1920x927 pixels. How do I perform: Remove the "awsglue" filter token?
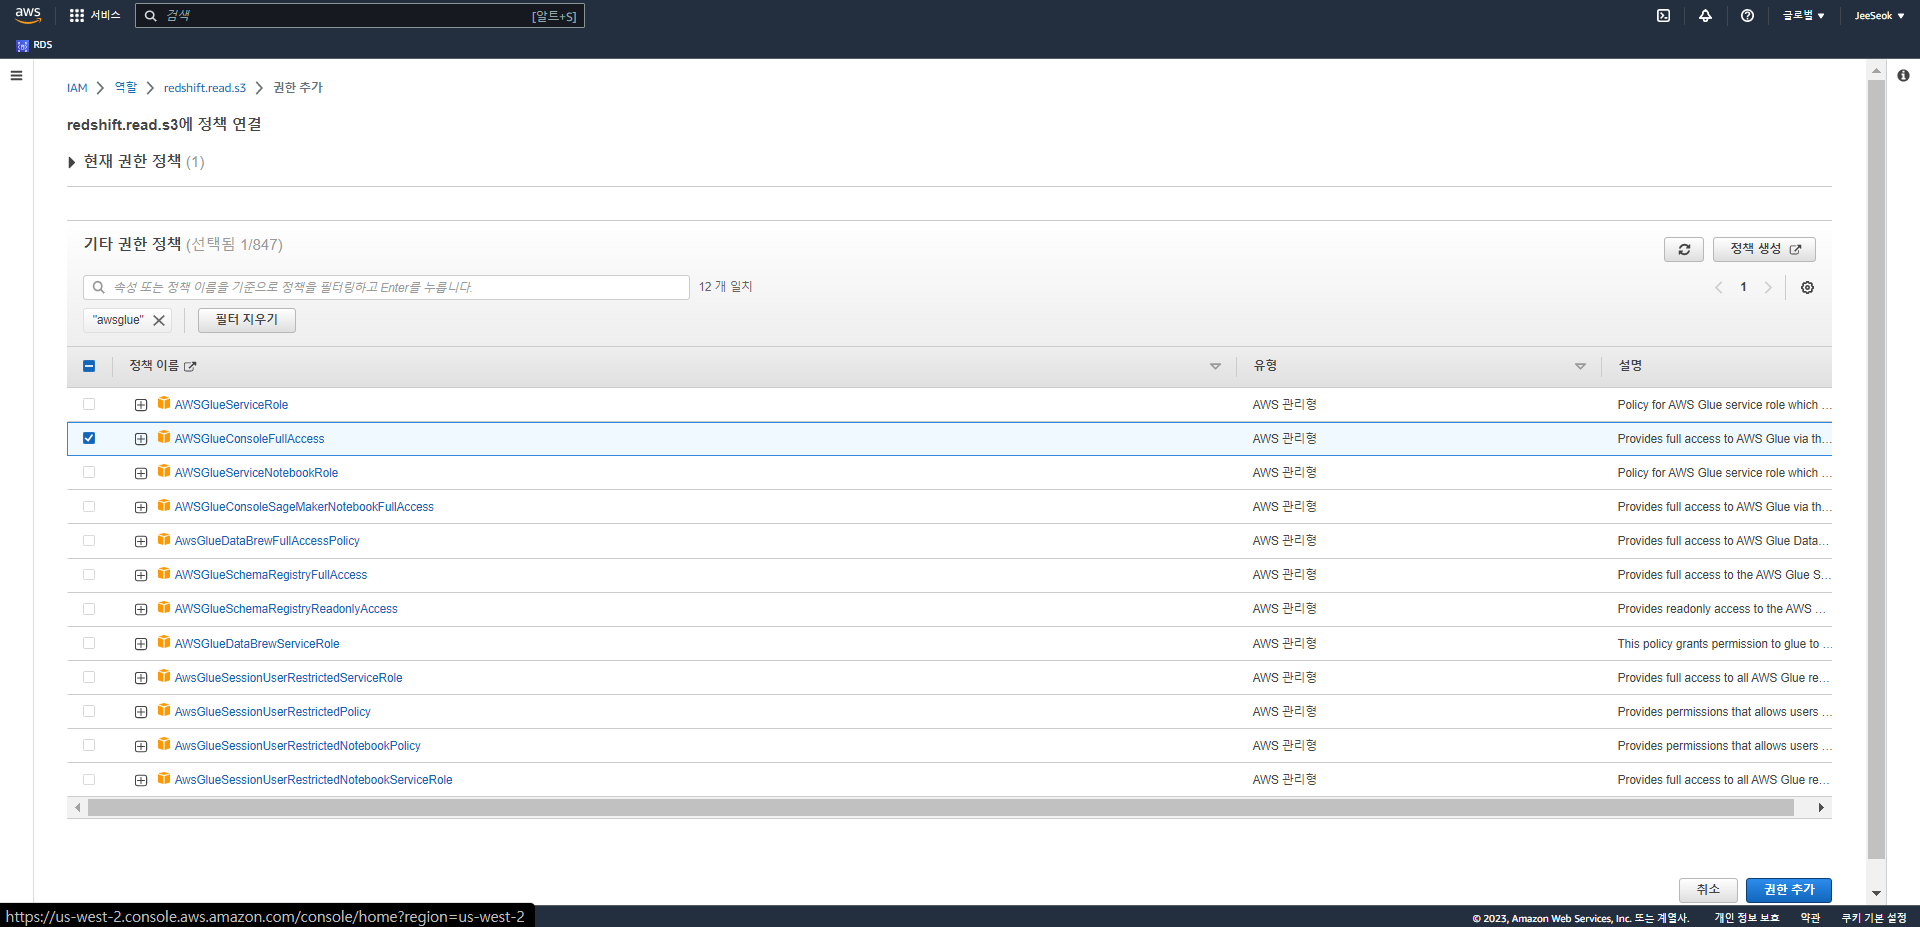click(x=159, y=320)
